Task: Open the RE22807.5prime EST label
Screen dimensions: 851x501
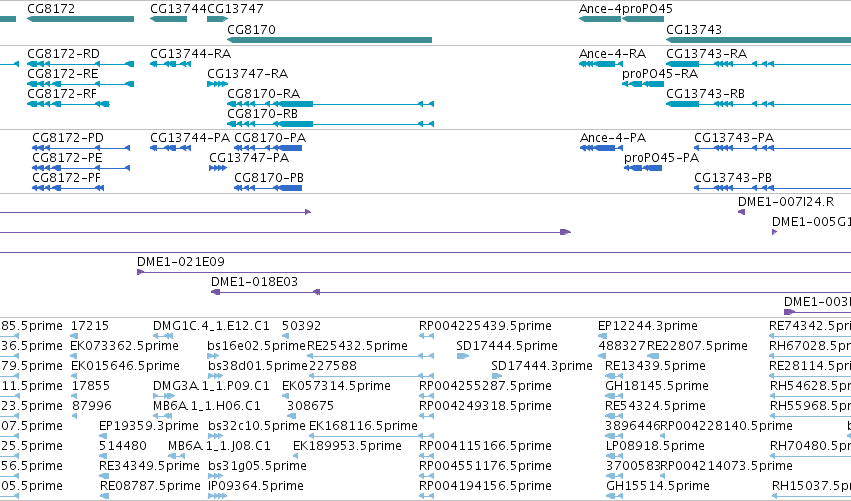Action: (697, 346)
